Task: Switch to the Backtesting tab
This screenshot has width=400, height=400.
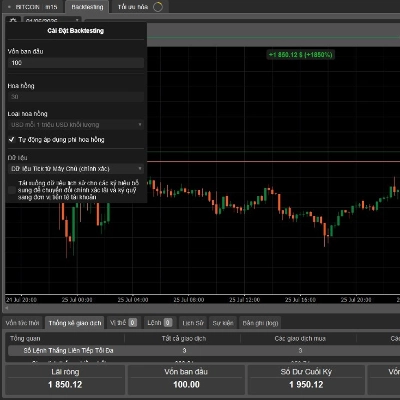Action: 87,7
